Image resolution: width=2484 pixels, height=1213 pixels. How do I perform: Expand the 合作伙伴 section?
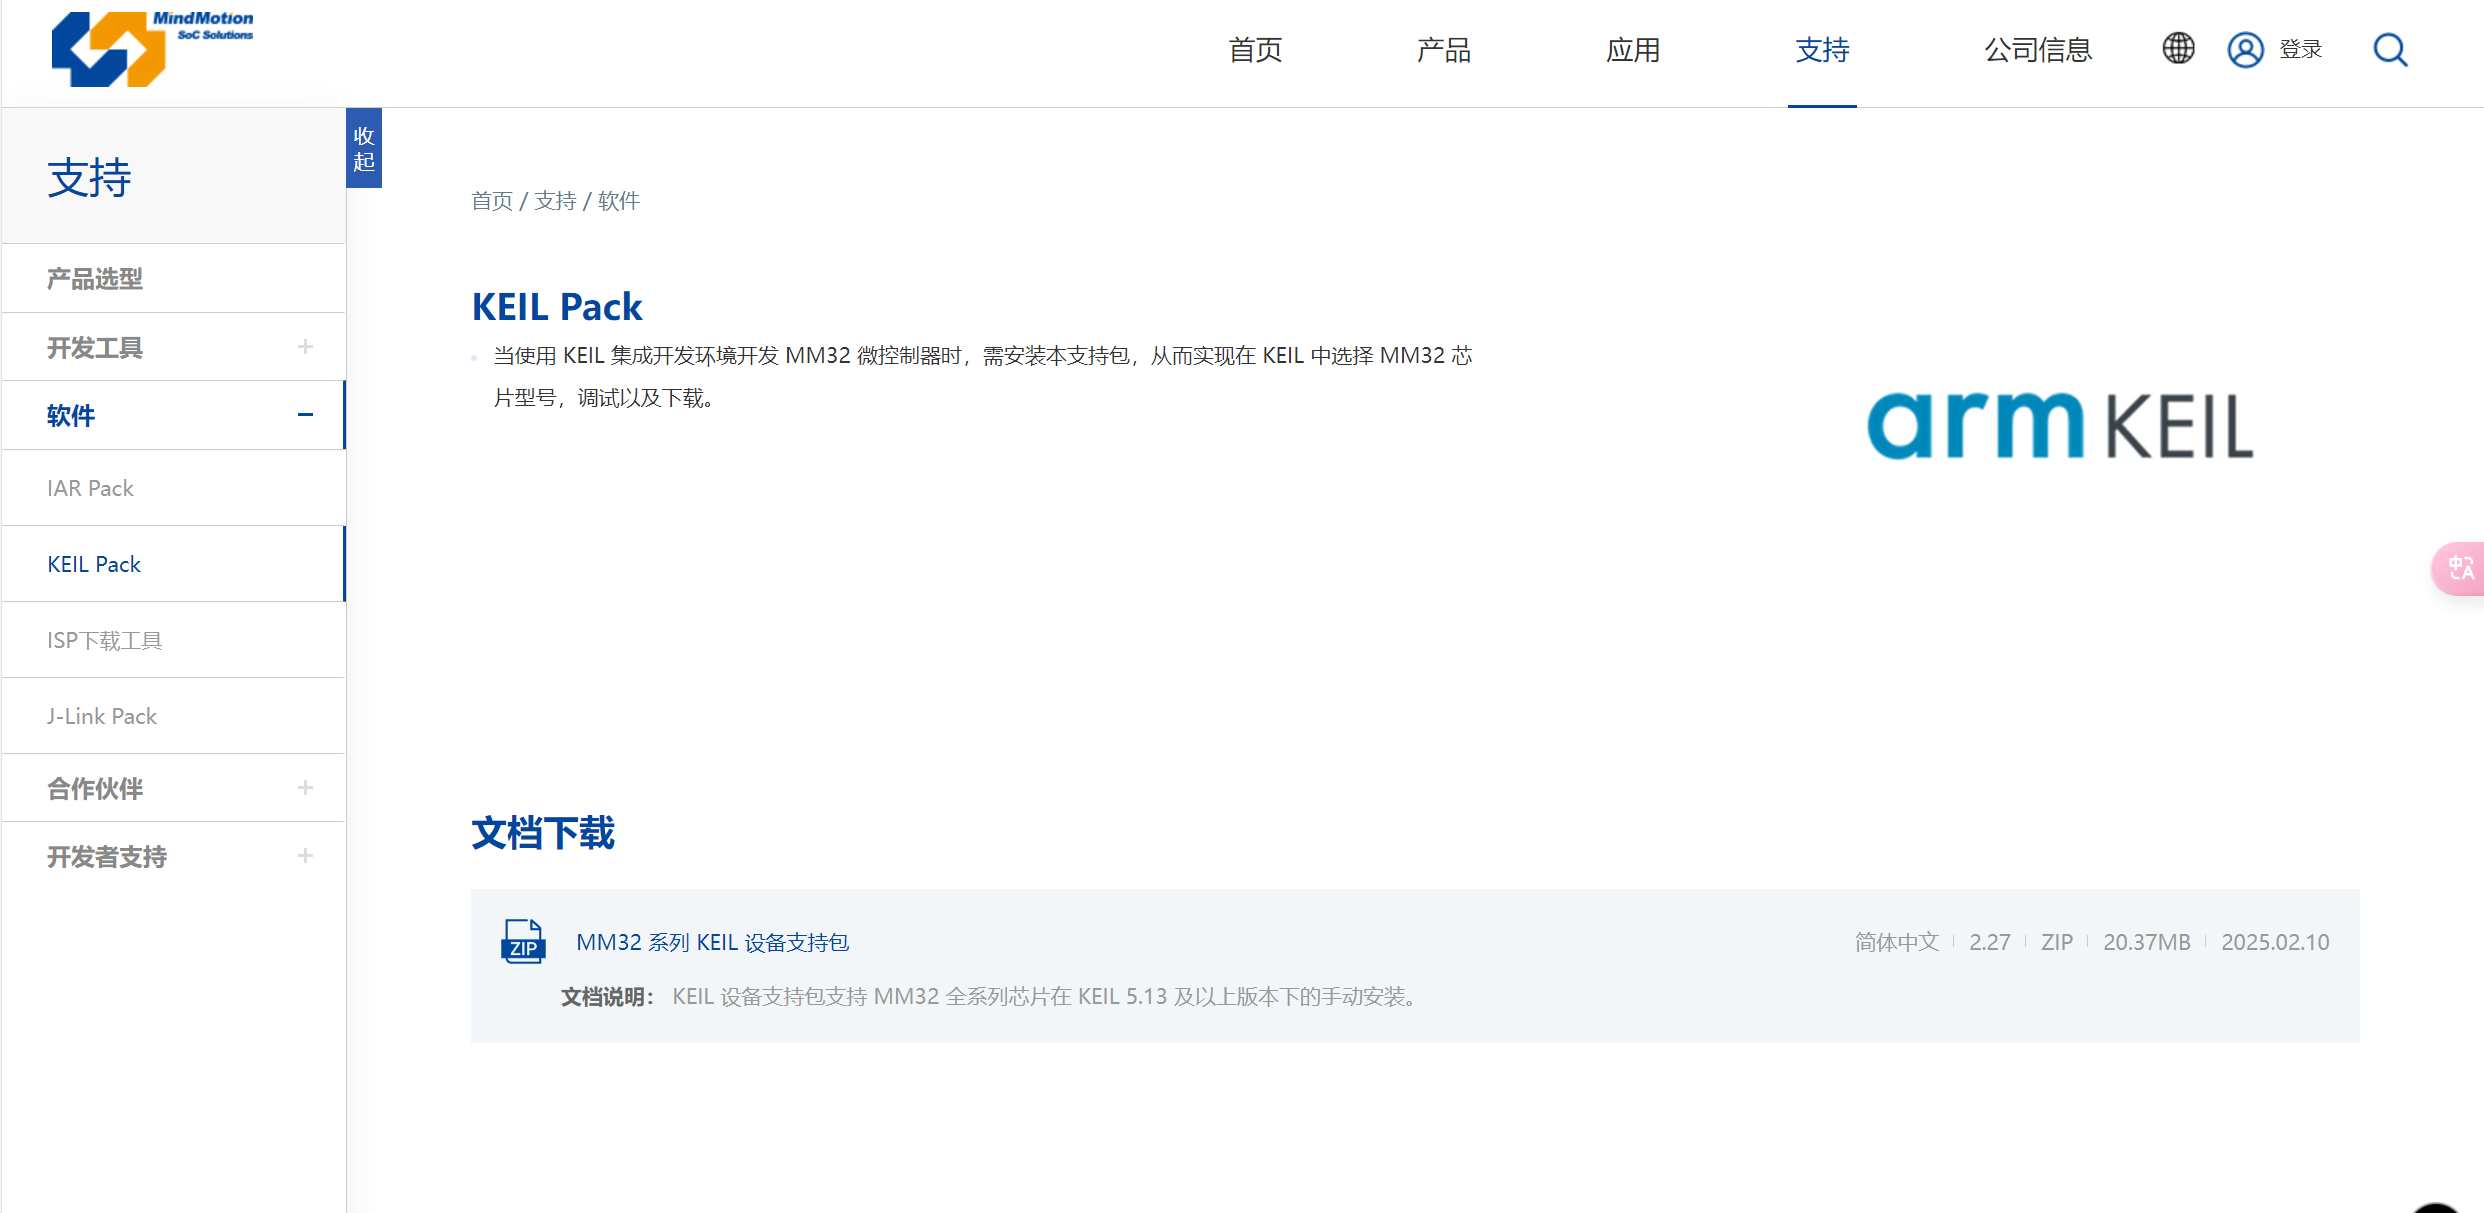point(305,788)
